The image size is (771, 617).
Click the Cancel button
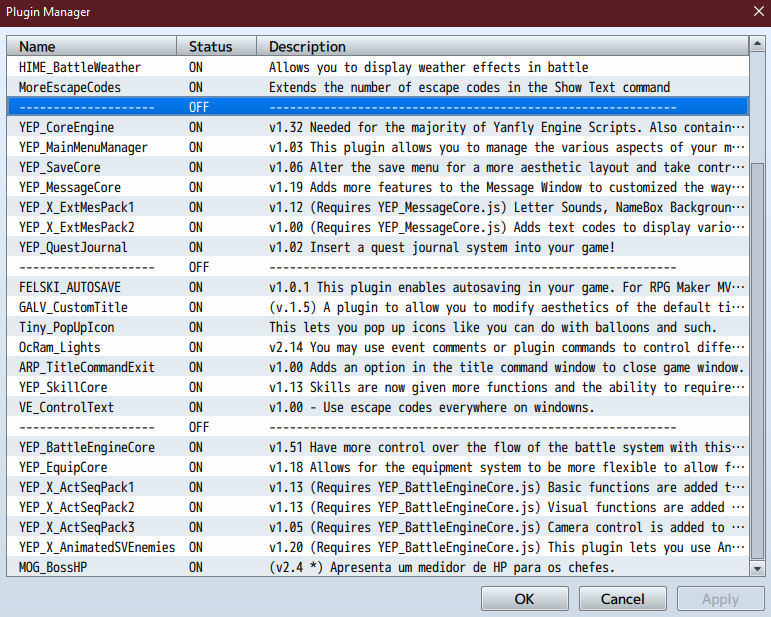coord(623,598)
